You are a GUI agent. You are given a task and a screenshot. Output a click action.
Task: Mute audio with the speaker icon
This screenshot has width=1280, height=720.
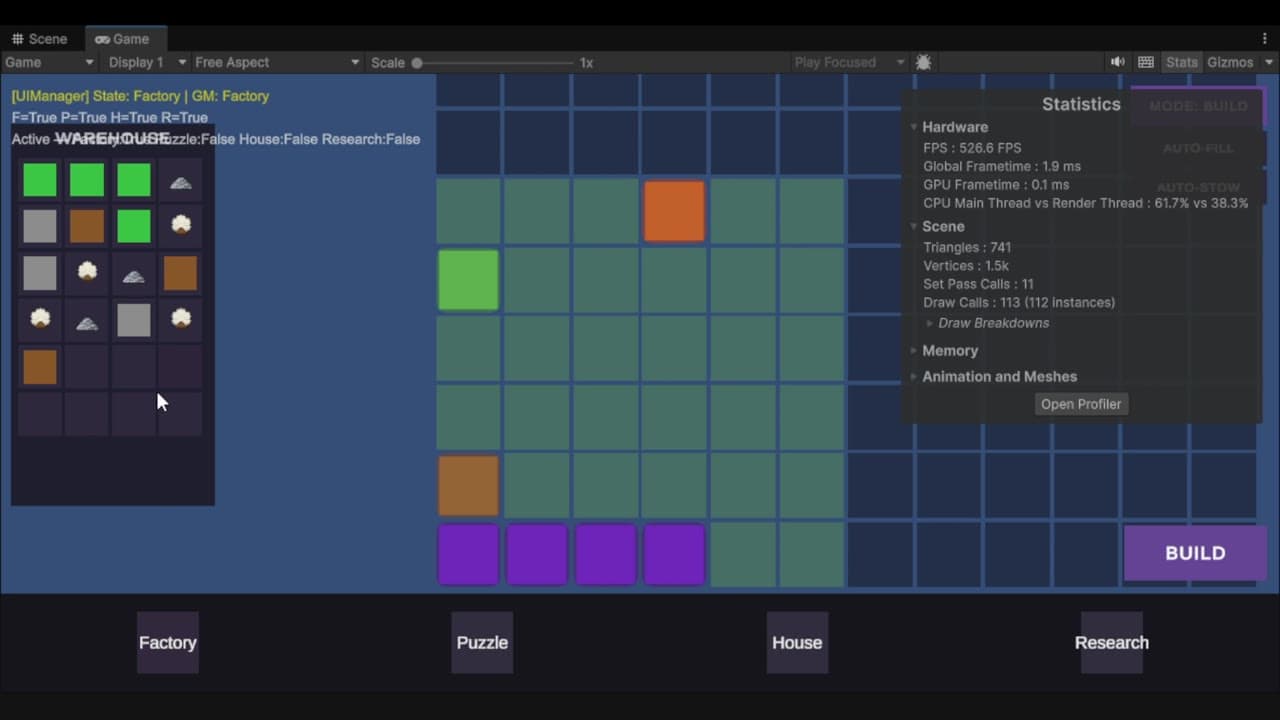(1117, 62)
